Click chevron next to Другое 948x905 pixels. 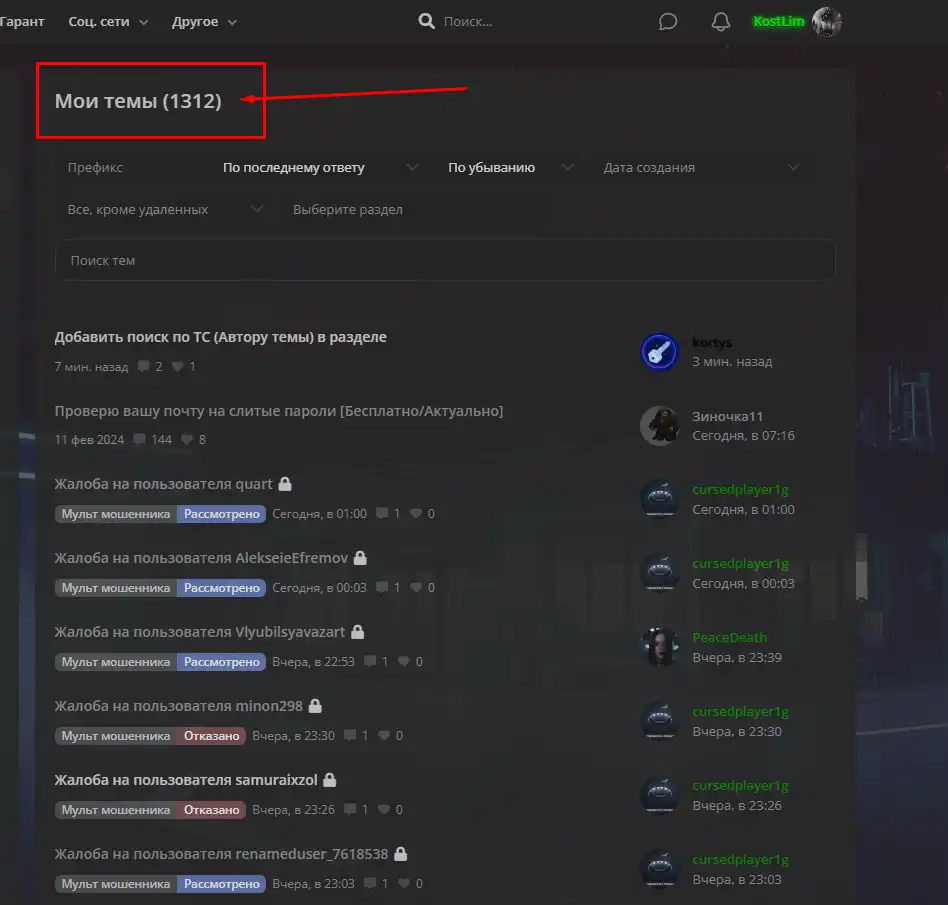pyautogui.click(x=232, y=22)
